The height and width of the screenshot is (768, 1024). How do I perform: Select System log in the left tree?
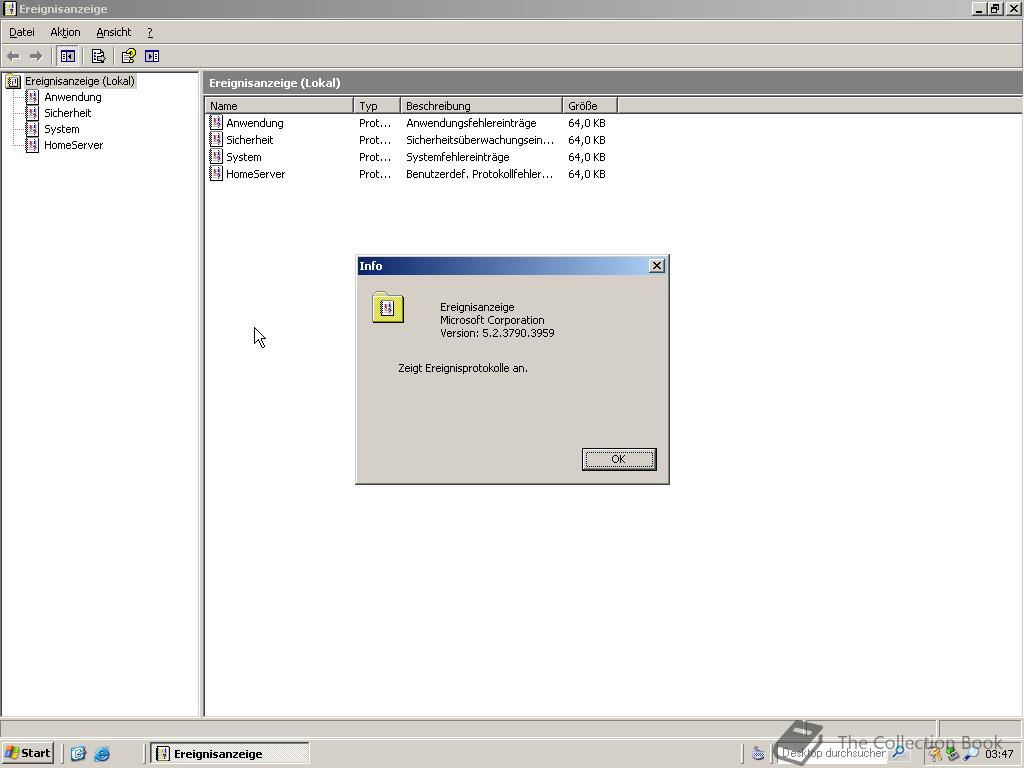tap(61, 129)
